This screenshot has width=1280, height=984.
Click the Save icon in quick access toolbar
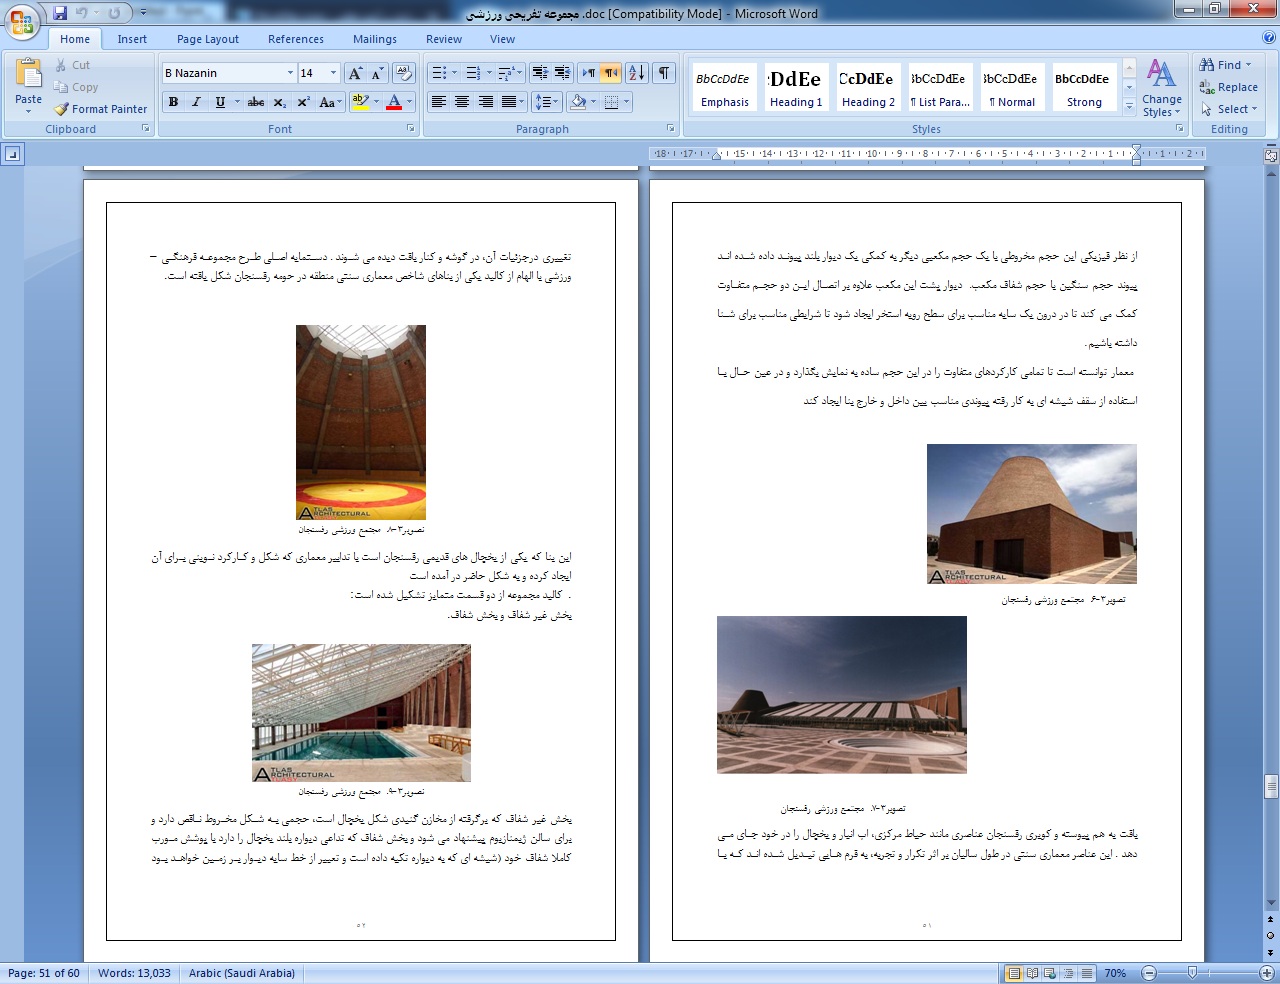[x=60, y=13]
